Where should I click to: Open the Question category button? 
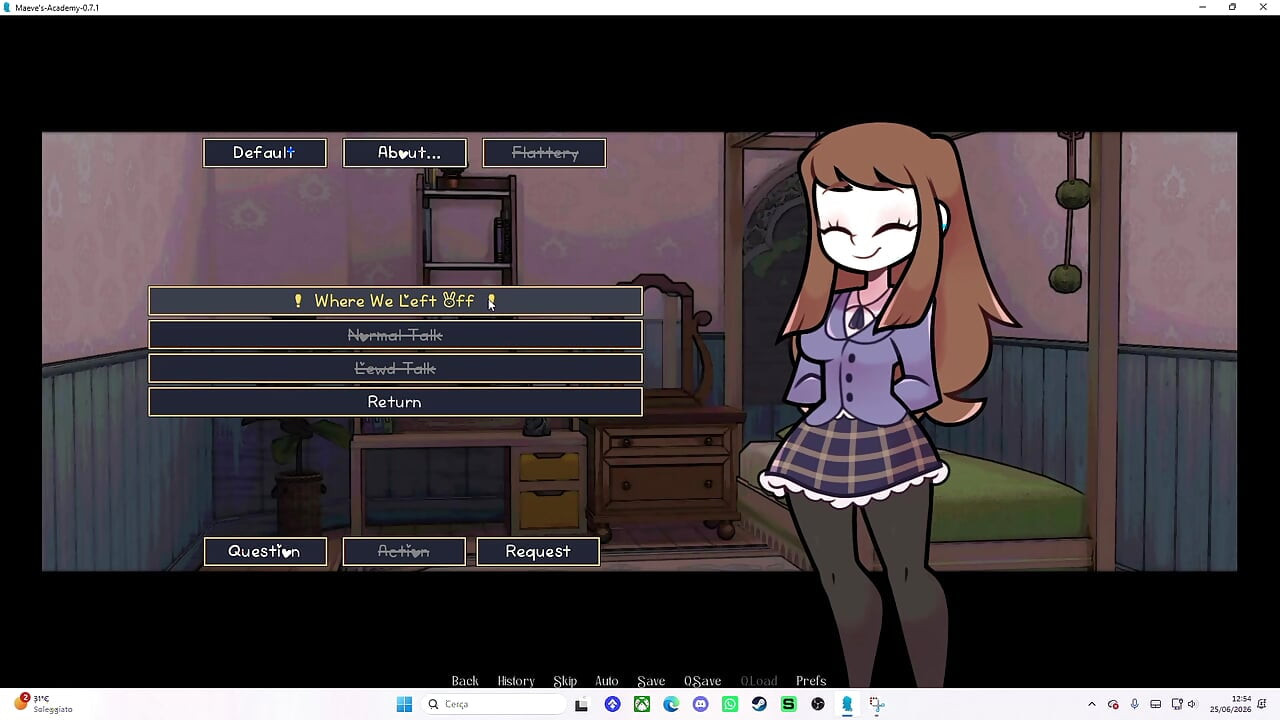click(265, 552)
